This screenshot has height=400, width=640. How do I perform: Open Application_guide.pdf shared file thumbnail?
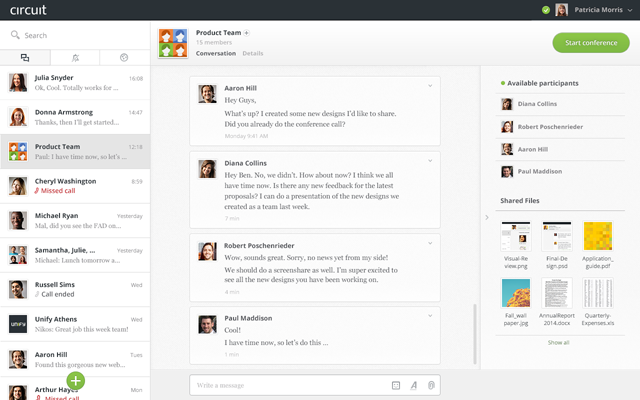(598, 236)
